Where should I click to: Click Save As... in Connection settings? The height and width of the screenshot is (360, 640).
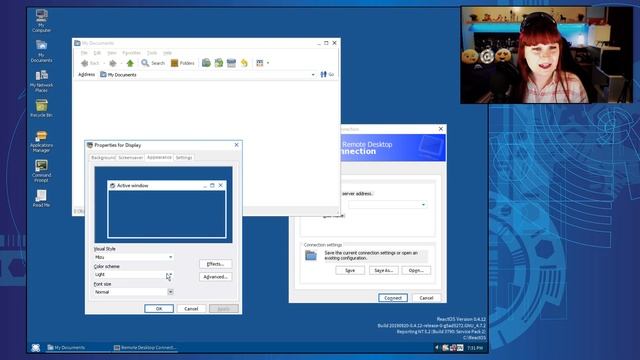[383, 270]
